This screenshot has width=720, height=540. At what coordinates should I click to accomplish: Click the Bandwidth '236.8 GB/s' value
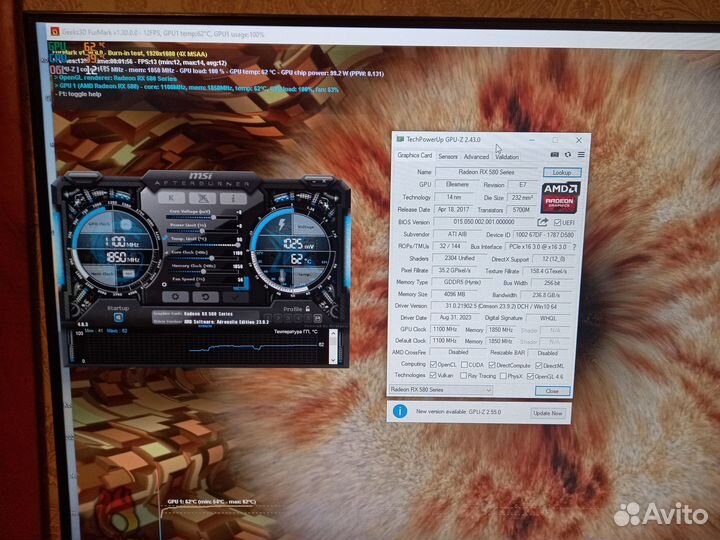click(546, 295)
